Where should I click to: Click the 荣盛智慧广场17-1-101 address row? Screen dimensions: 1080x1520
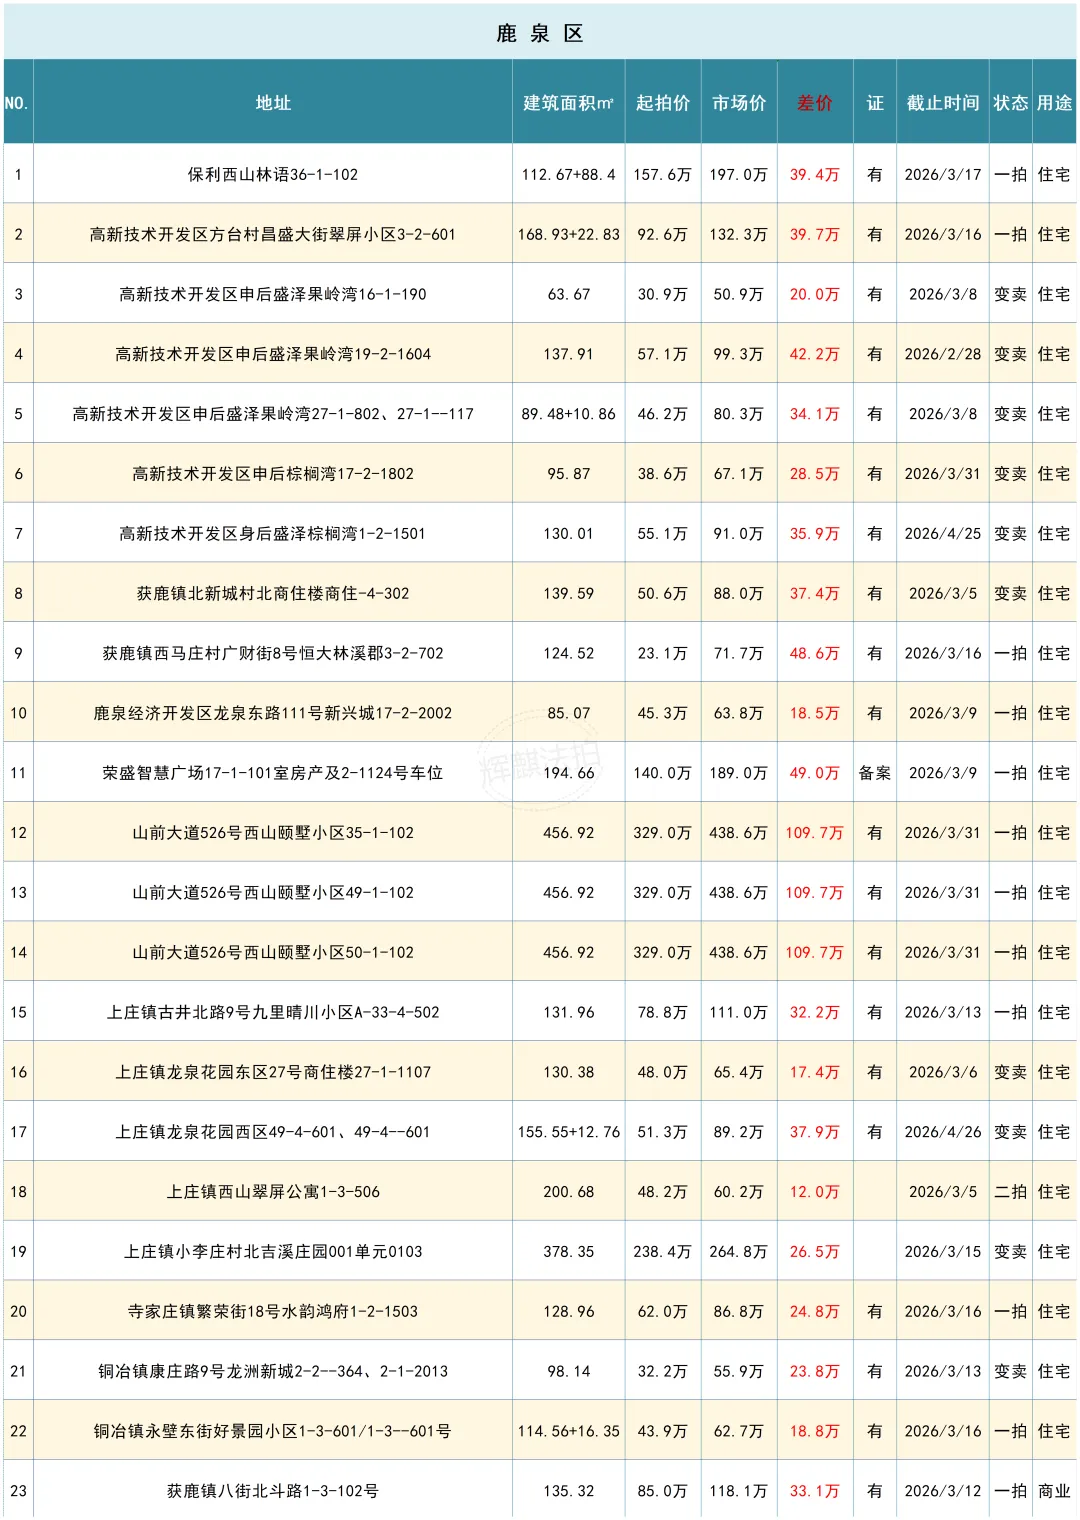[273, 773]
